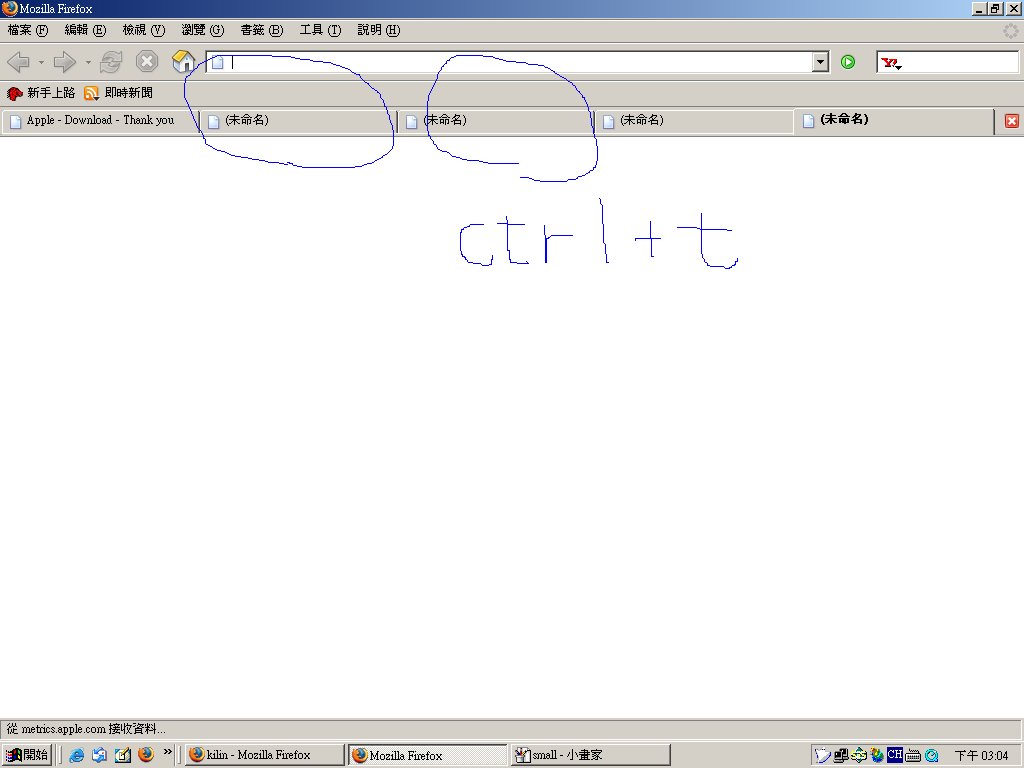
Task: Click the SiS tray icon
Action: (859, 756)
